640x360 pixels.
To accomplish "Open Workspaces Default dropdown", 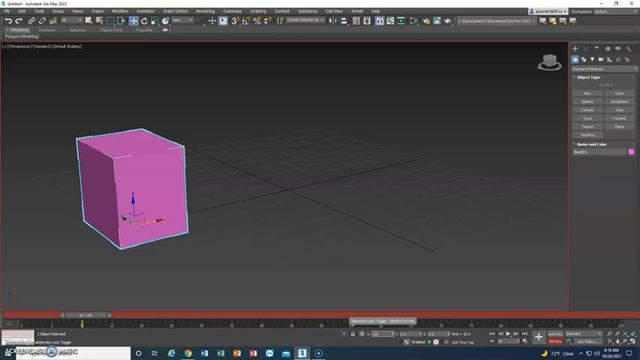I will 616,11.
